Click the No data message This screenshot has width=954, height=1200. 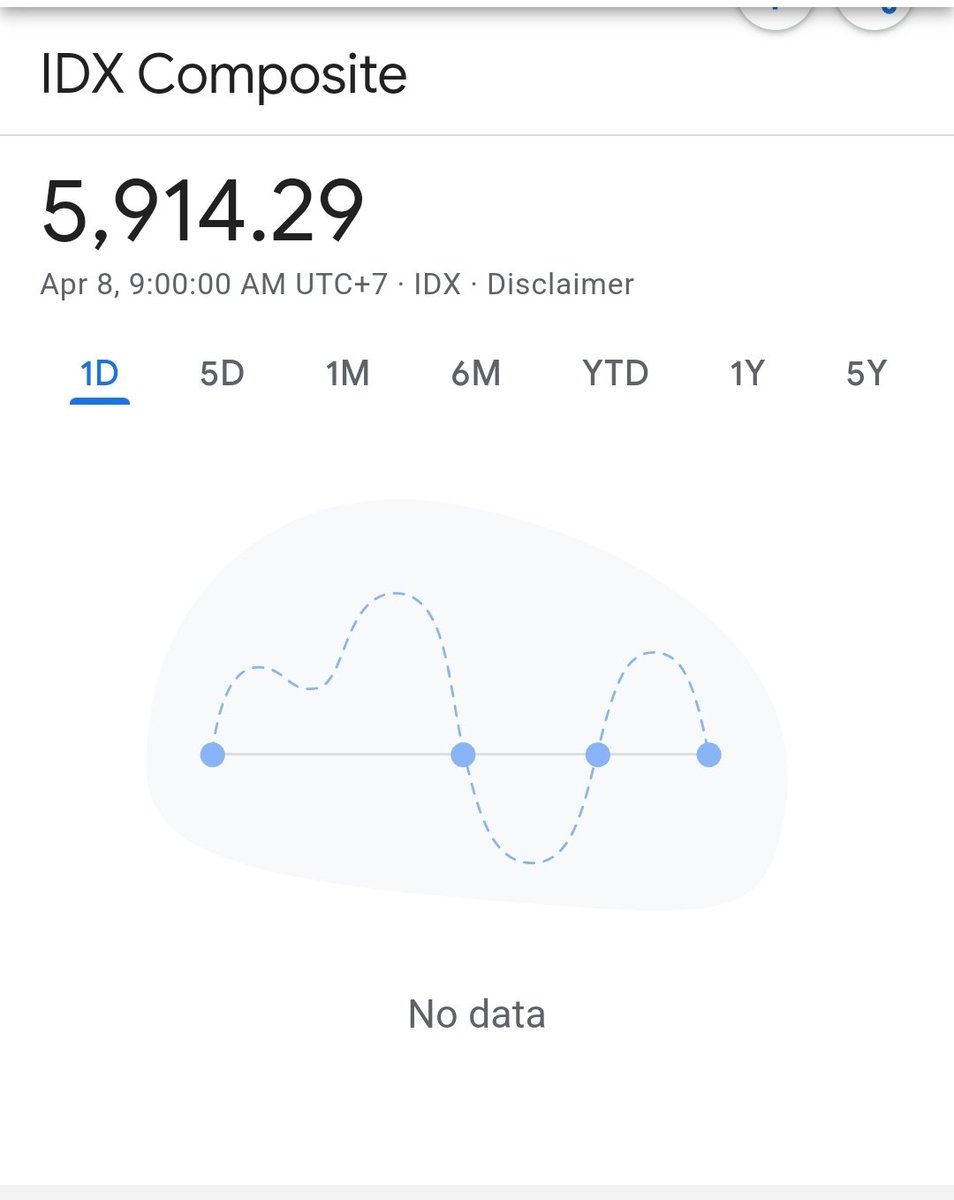point(475,1013)
